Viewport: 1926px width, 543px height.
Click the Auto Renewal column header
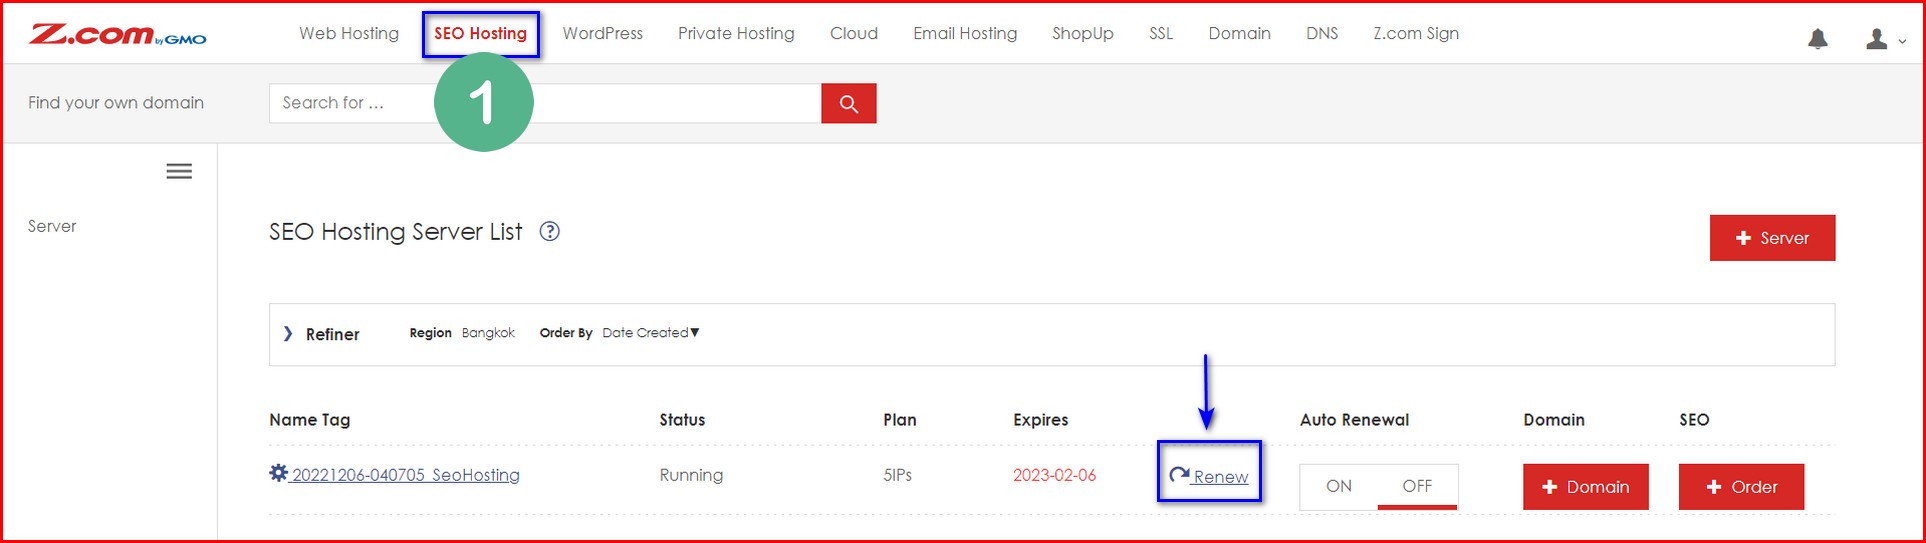coord(1355,420)
